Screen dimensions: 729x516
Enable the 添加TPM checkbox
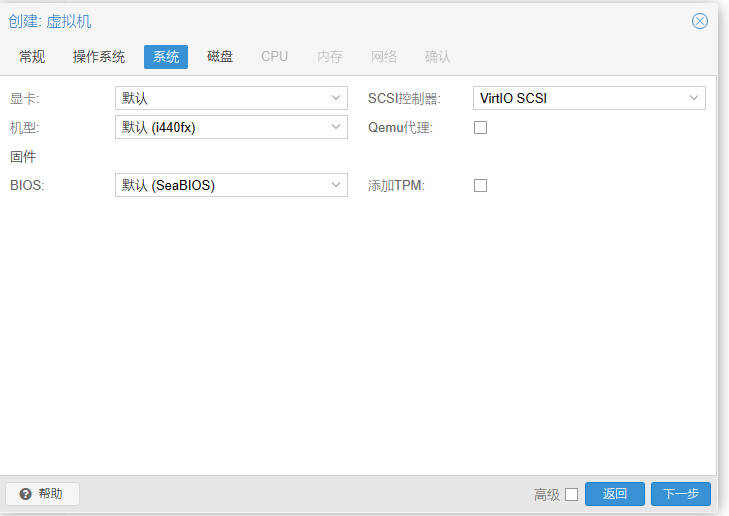480,185
